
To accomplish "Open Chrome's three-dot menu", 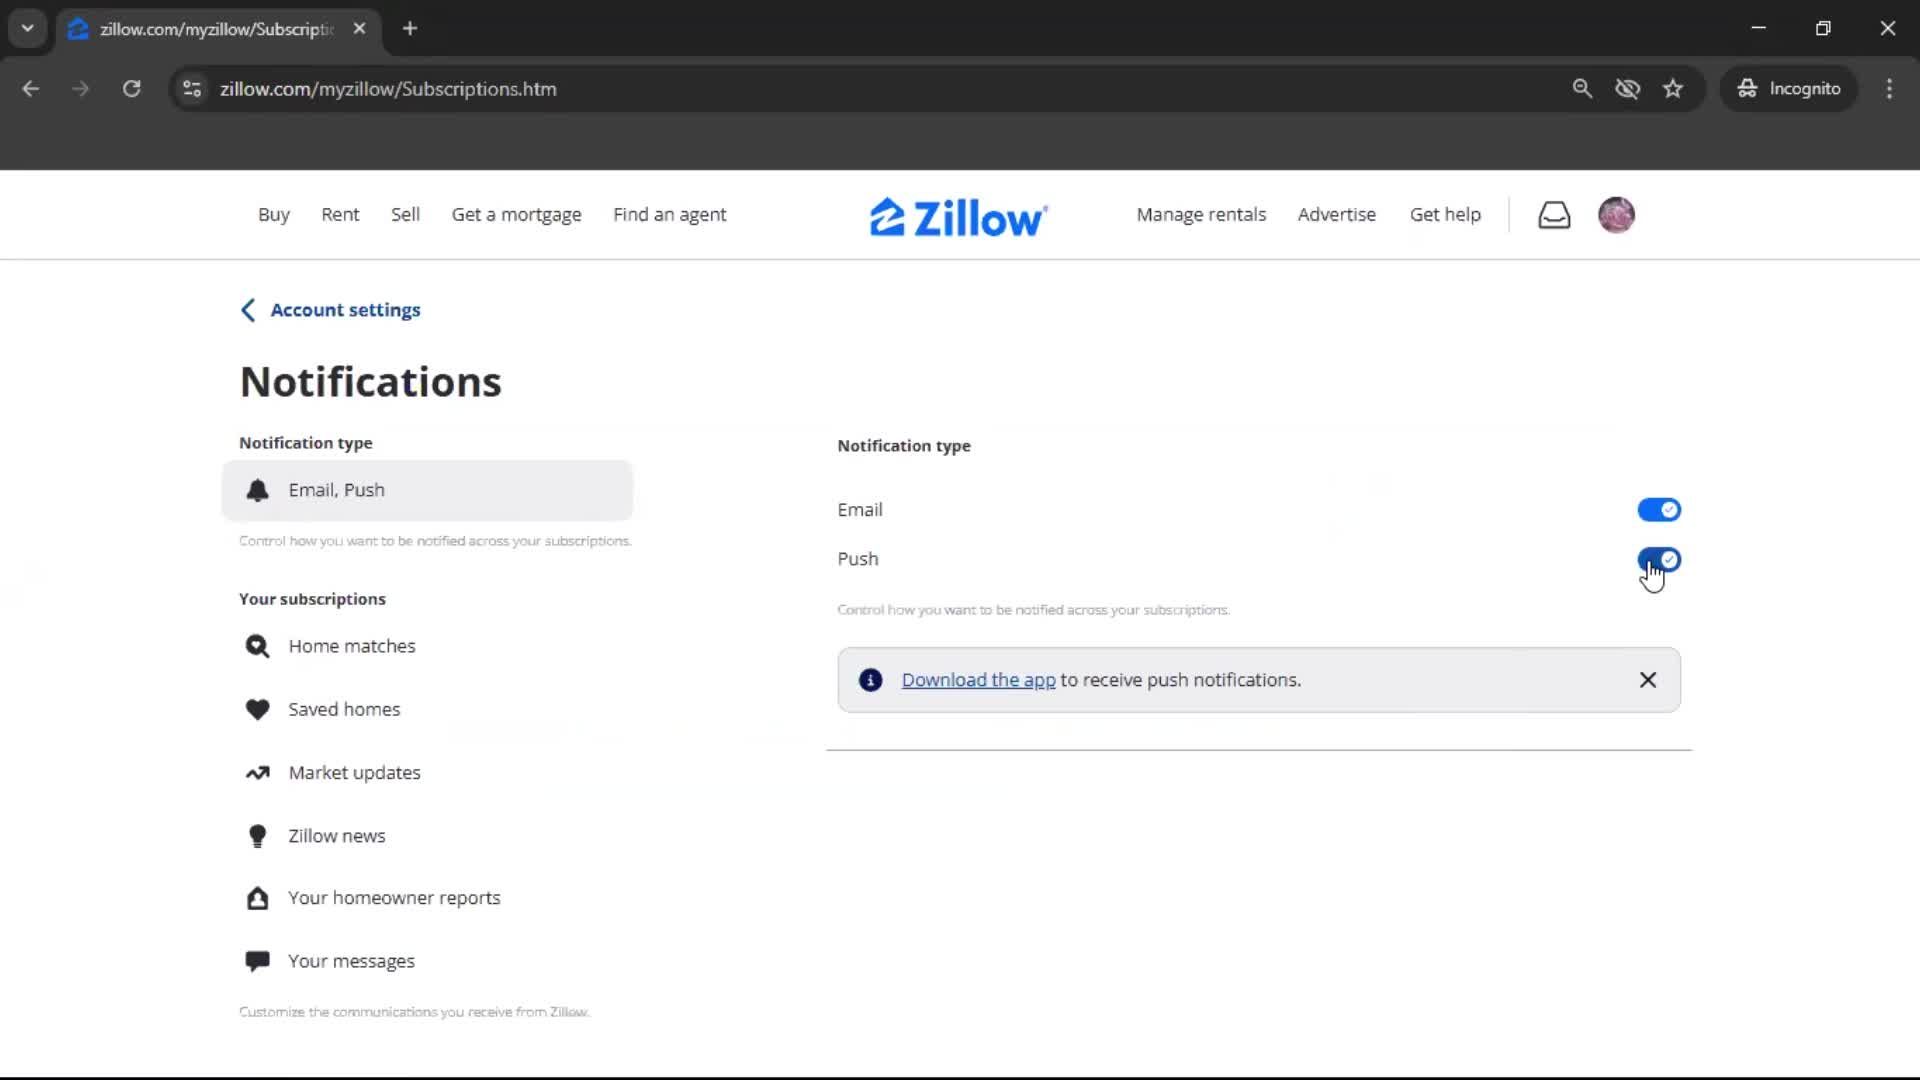I will click(1889, 89).
